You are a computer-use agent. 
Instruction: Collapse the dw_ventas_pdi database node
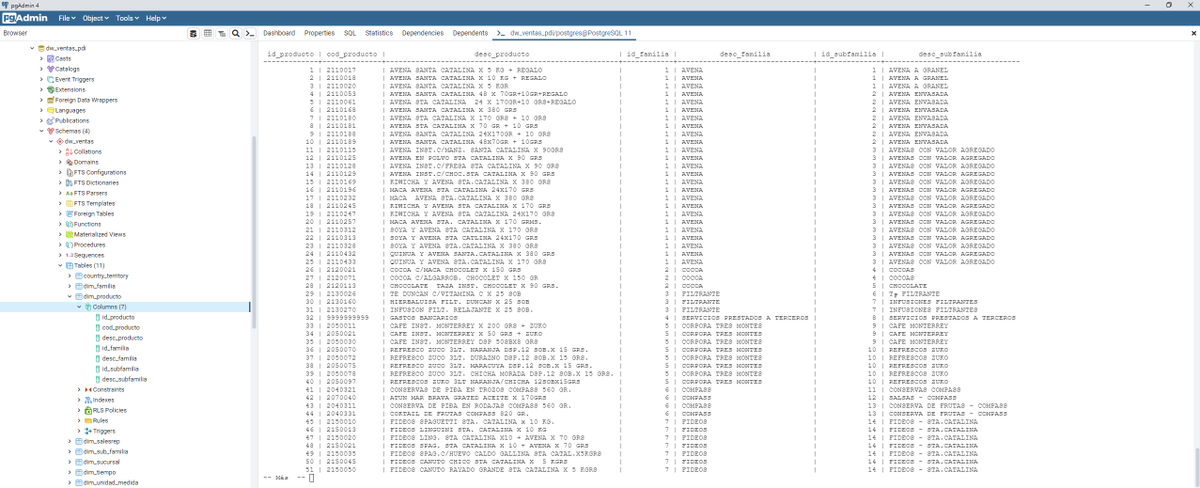pos(33,47)
